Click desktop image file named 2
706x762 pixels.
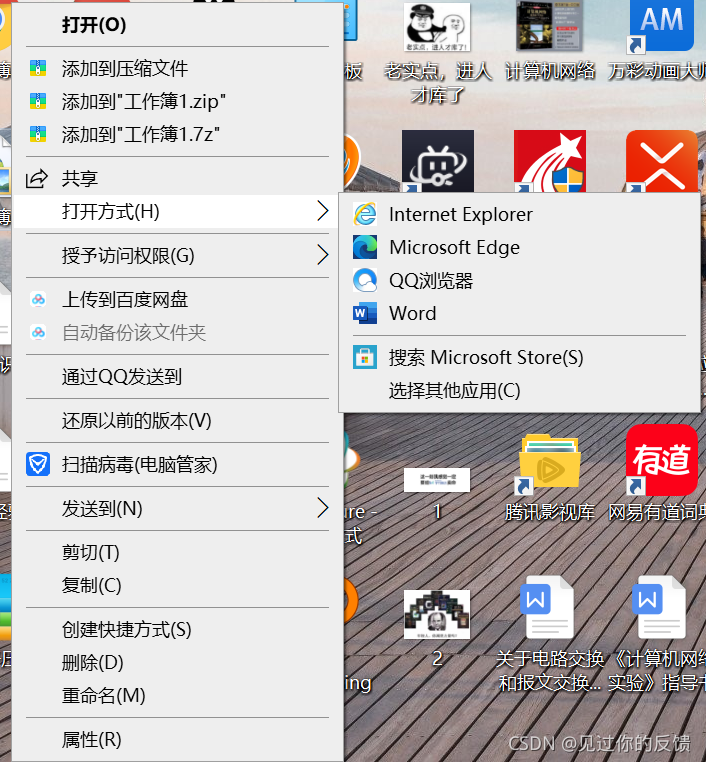(437, 614)
